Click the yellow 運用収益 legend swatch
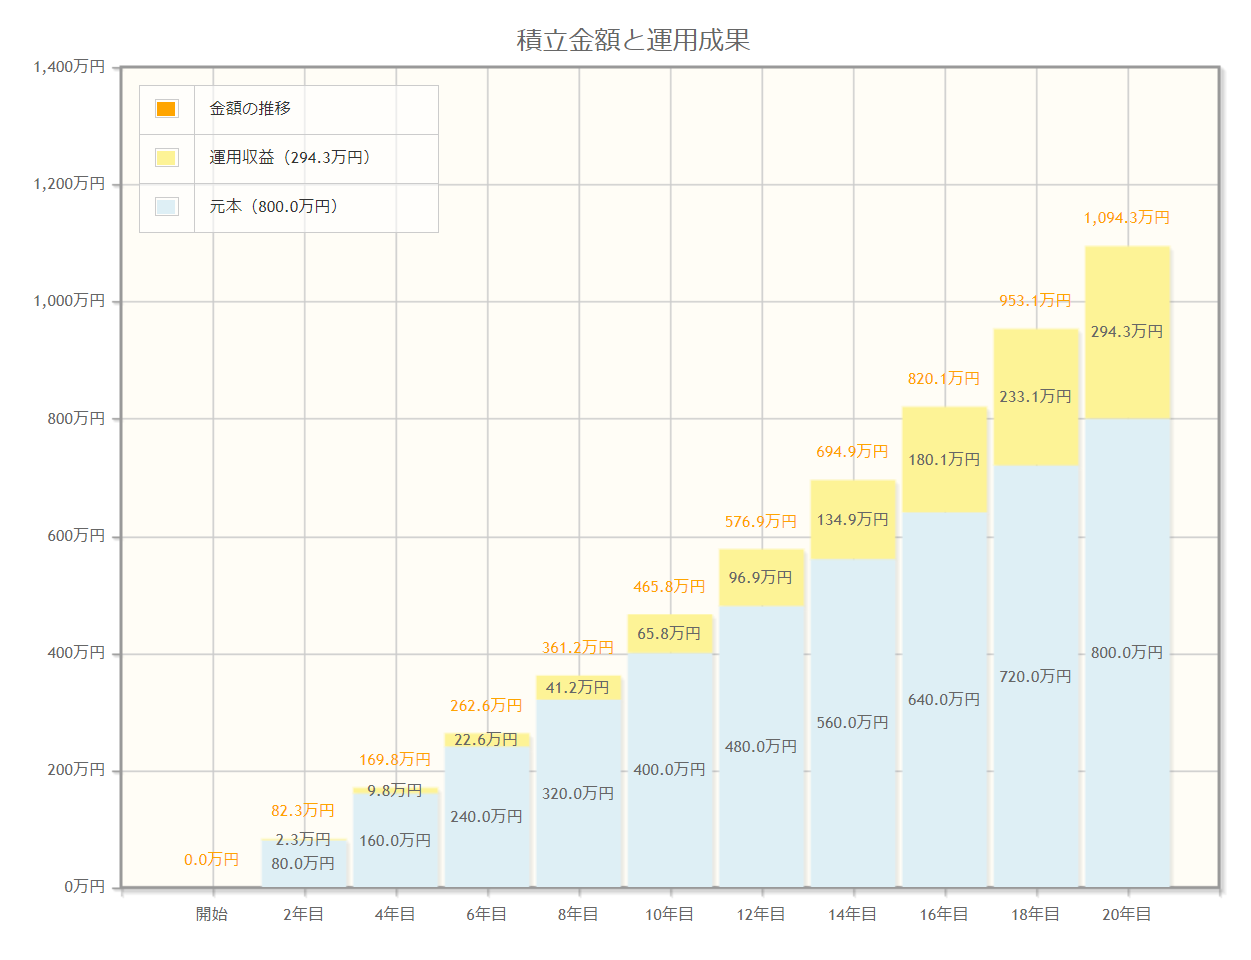 click(167, 158)
